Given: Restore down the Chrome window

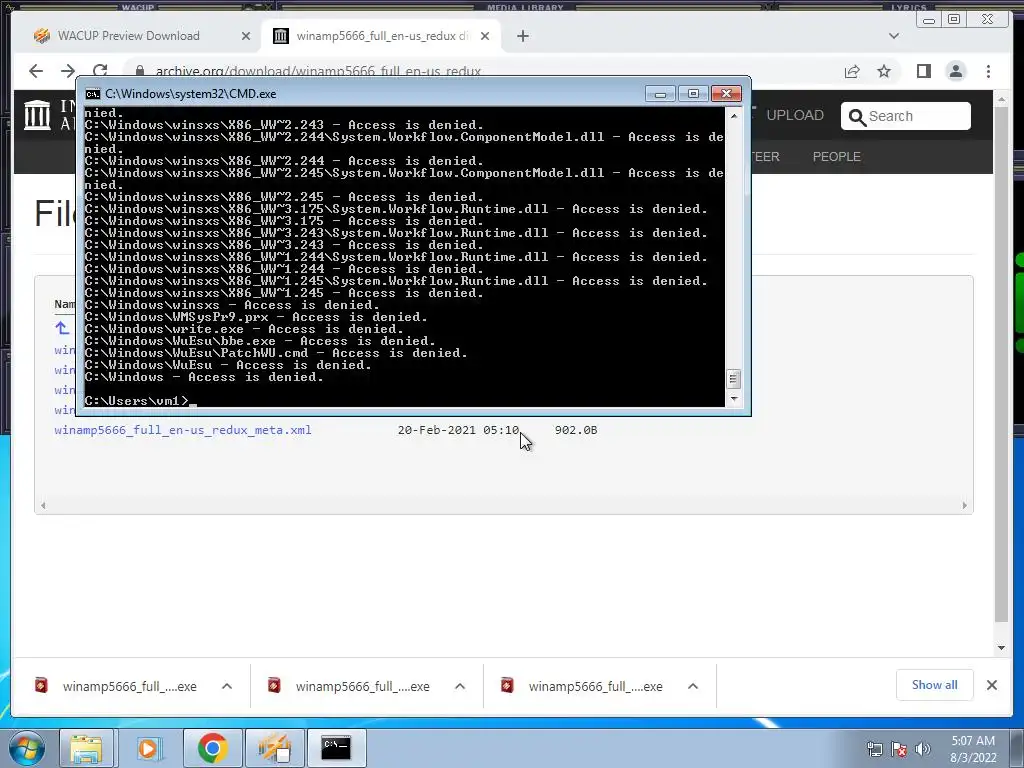Looking at the screenshot, I should 954,20.
